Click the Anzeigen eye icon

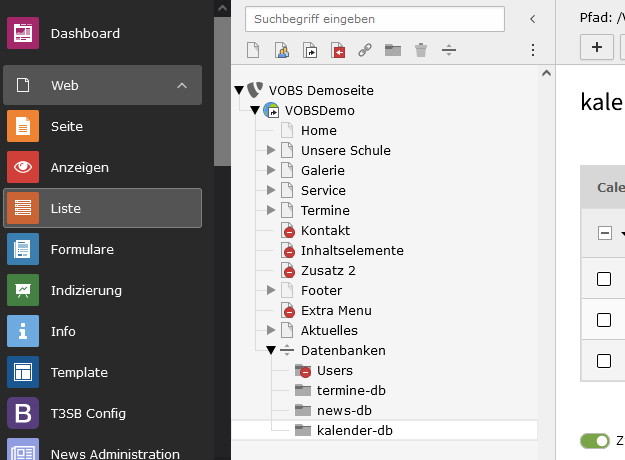[23, 168]
